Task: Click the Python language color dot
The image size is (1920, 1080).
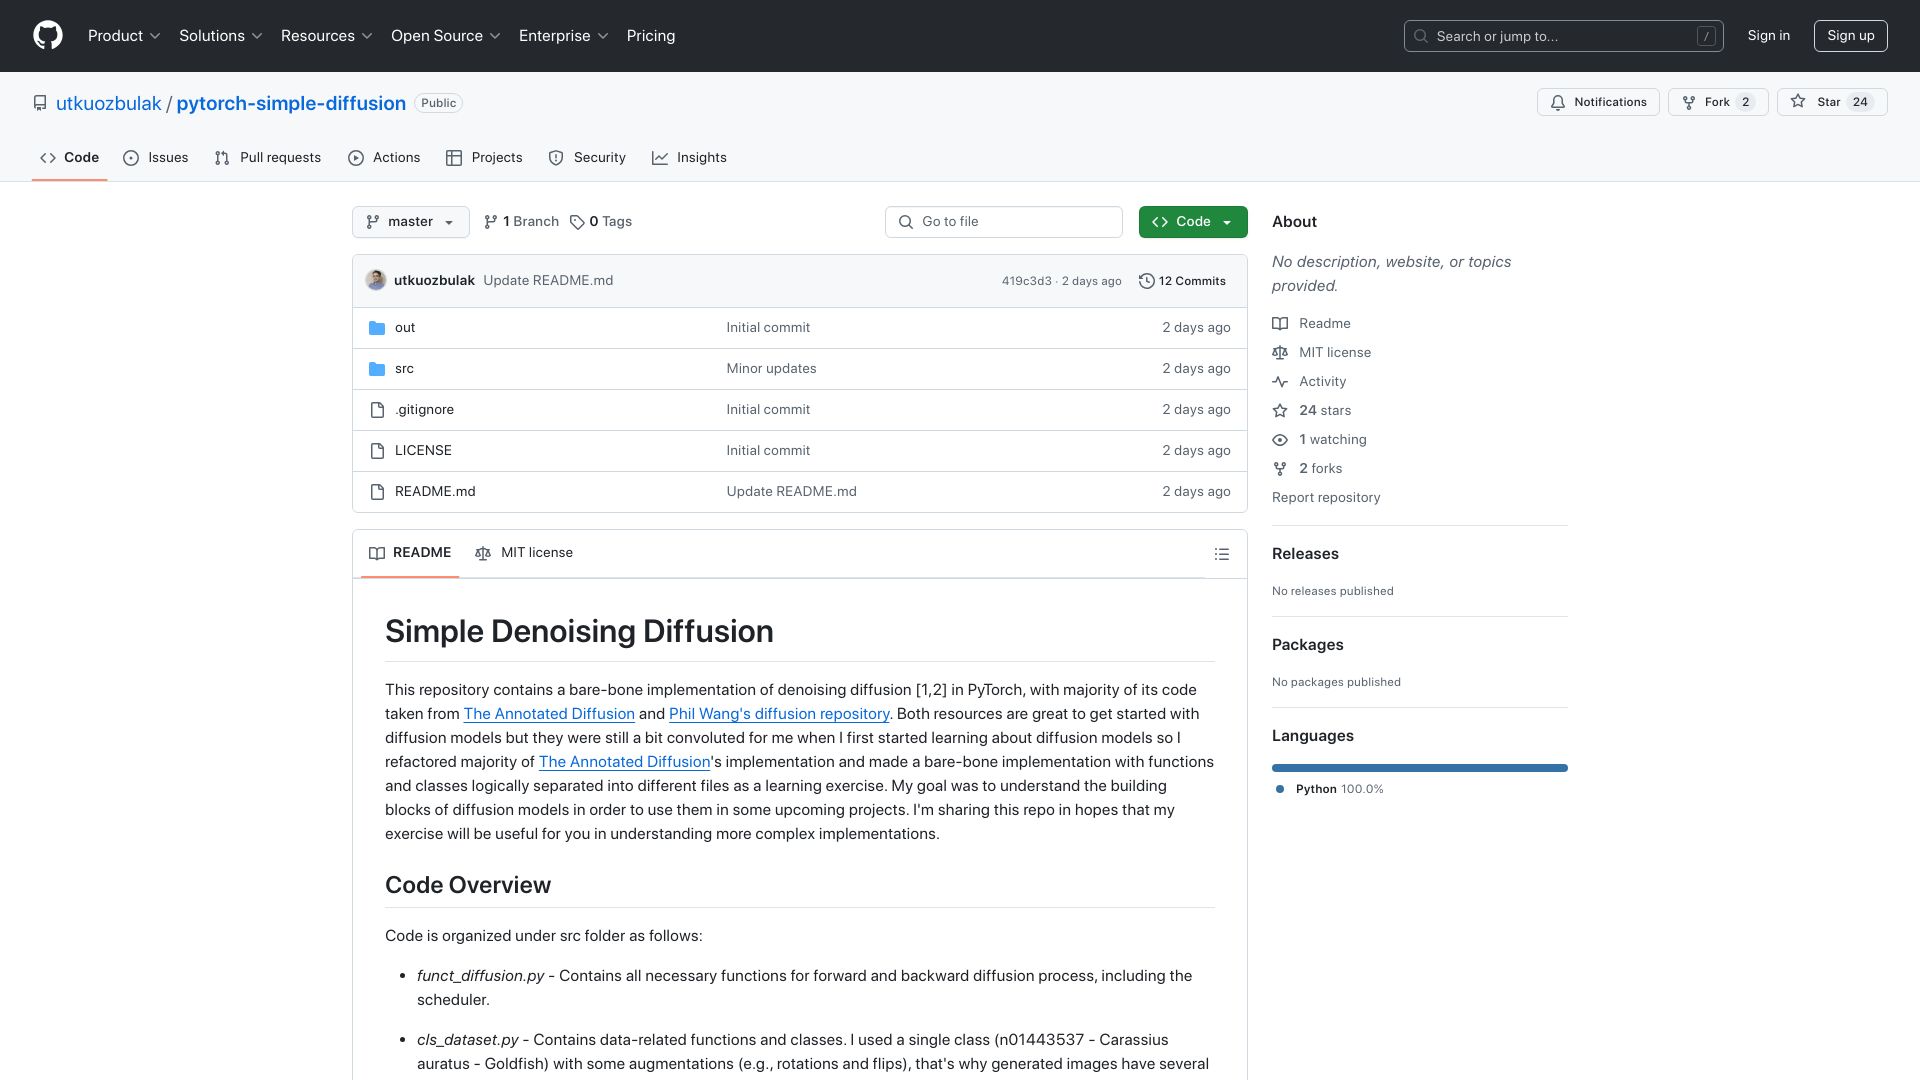Action: coord(1280,789)
